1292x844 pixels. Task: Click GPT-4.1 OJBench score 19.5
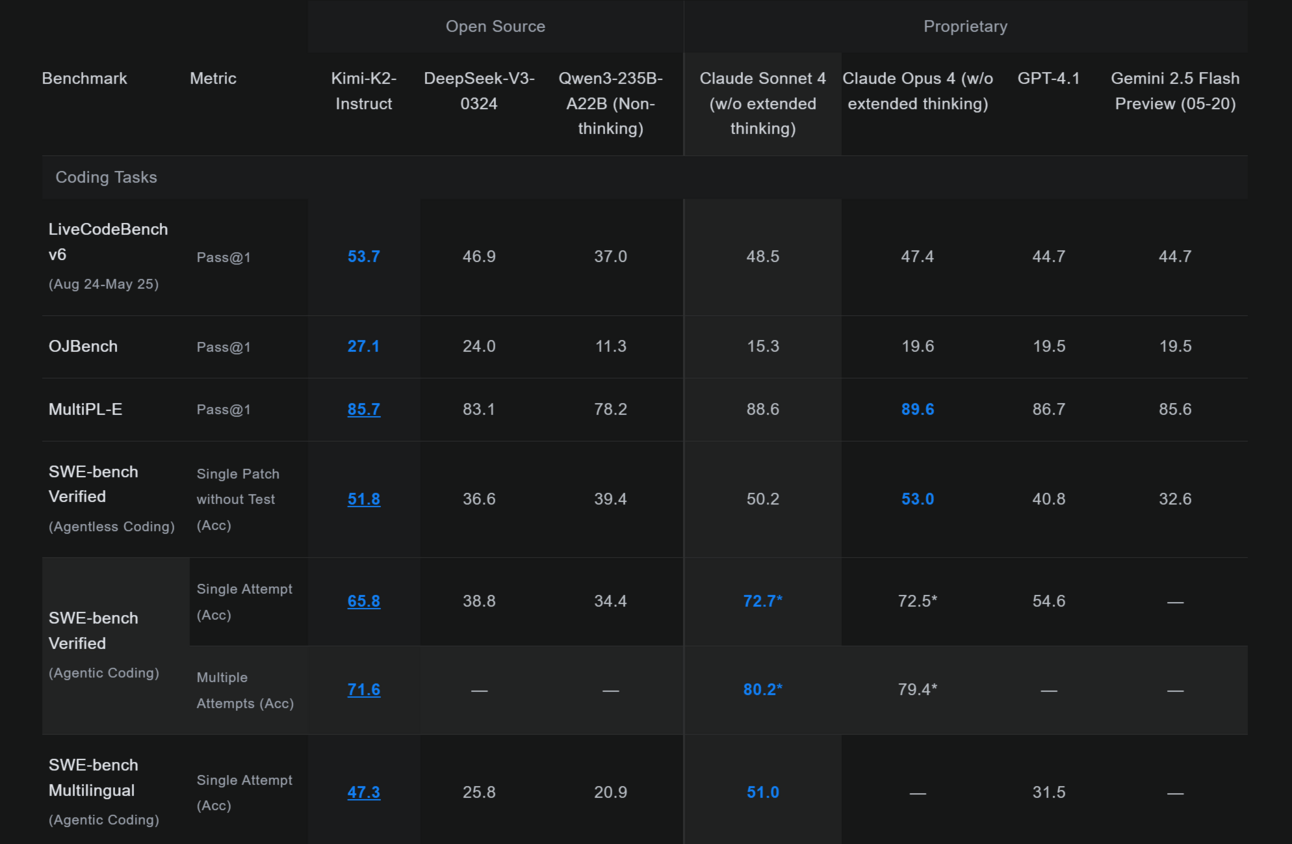[1049, 346]
